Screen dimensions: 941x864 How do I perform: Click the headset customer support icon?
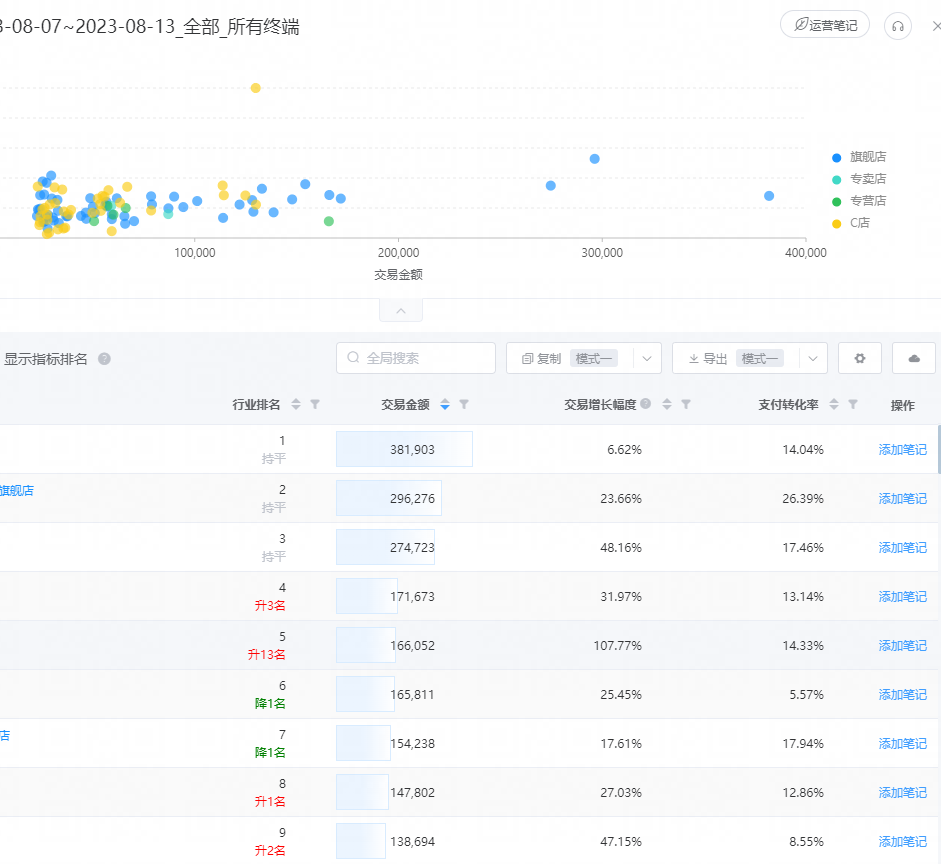coord(898,27)
